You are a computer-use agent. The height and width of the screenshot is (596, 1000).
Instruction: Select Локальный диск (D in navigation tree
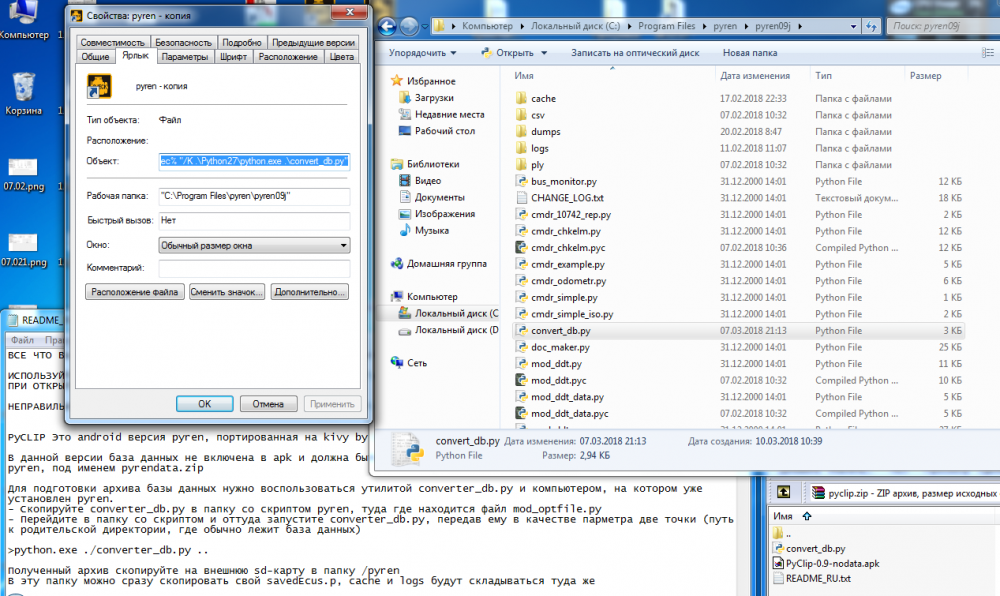456,330
